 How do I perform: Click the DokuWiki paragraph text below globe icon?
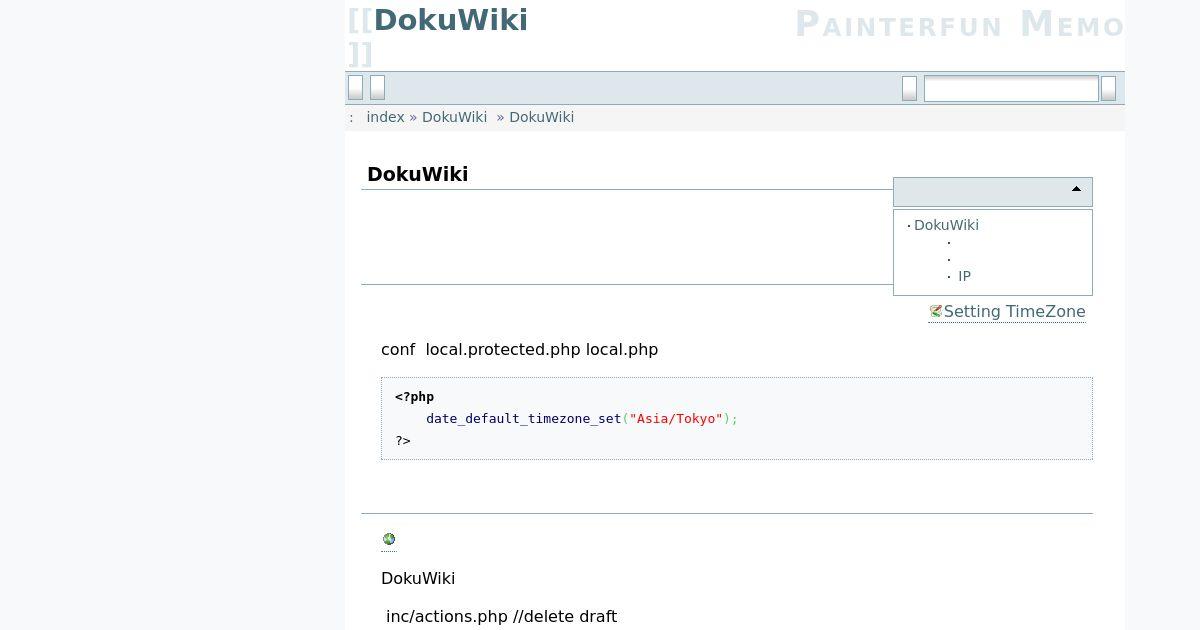point(418,579)
